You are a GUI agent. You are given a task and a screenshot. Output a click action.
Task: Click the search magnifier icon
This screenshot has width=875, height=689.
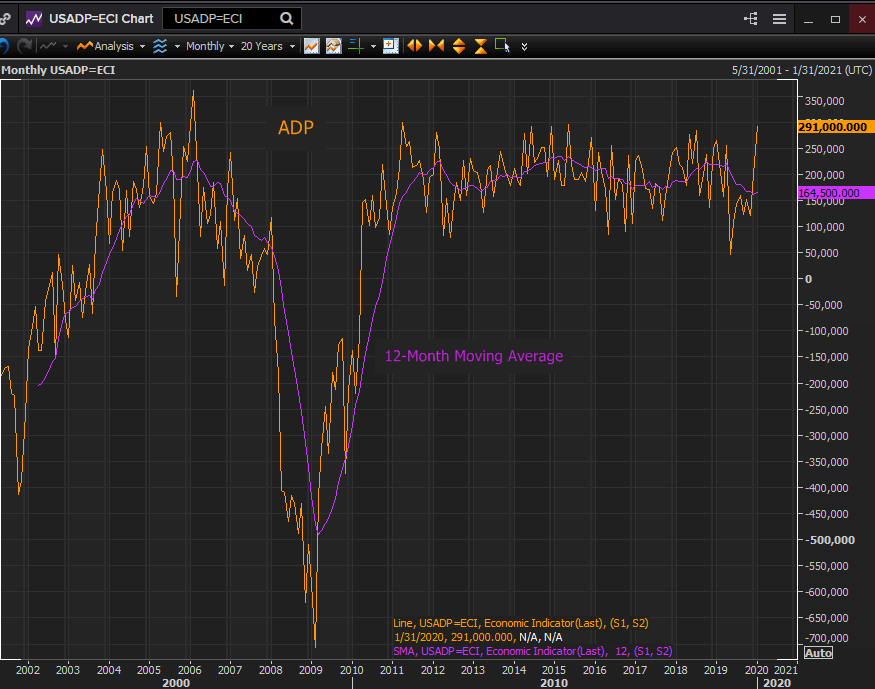click(287, 18)
